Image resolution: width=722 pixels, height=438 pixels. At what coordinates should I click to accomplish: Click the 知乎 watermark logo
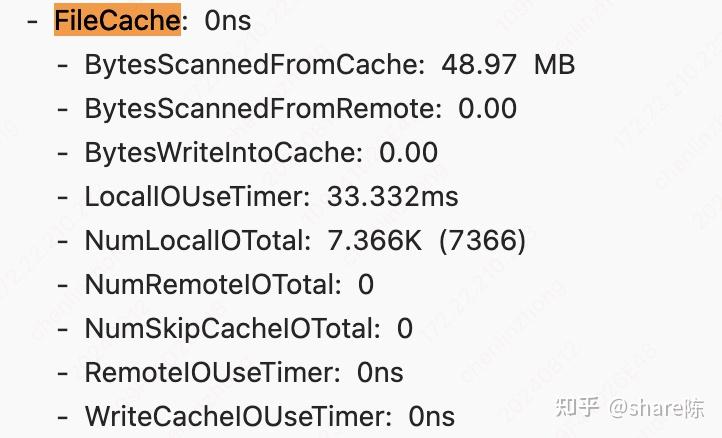click(578, 407)
